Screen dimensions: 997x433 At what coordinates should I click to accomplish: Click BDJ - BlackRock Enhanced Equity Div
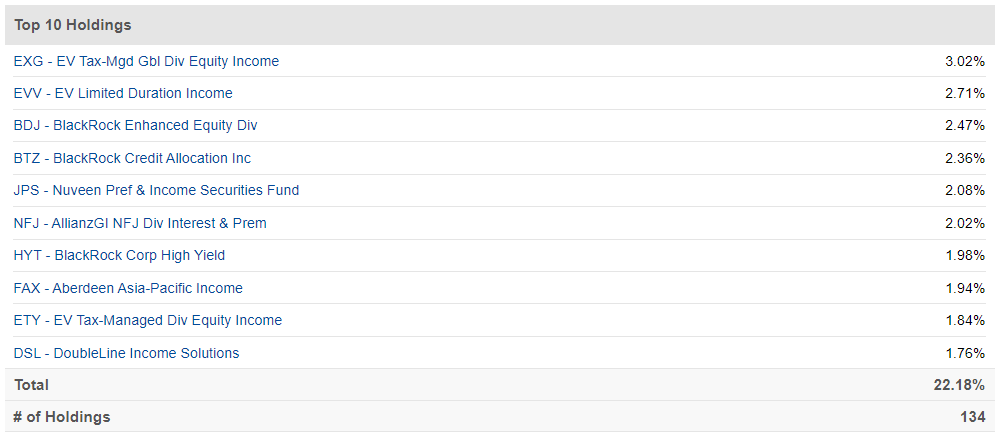point(135,126)
